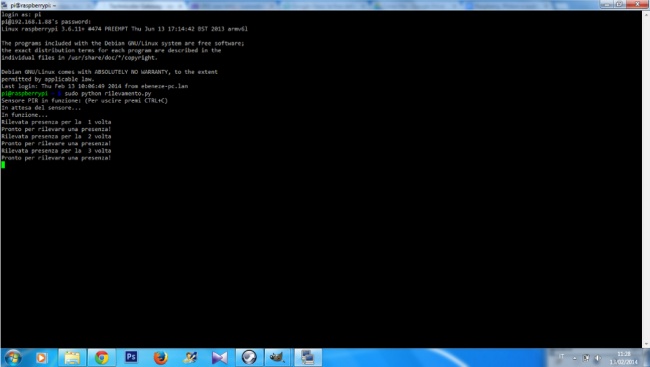The height and width of the screenshot is (367, 650).
Task: Switch to GIMP in the taskbar
Action: click(278, 357)
